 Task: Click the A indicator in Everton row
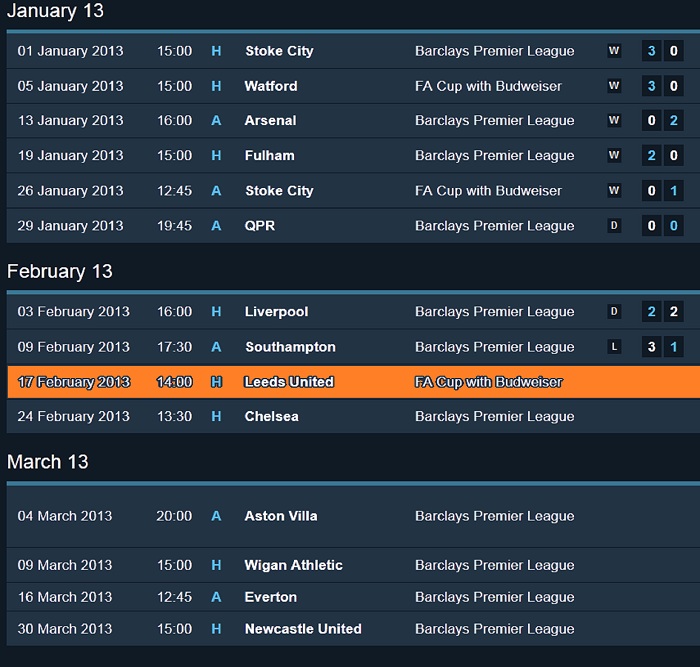(x=216, y=597)
